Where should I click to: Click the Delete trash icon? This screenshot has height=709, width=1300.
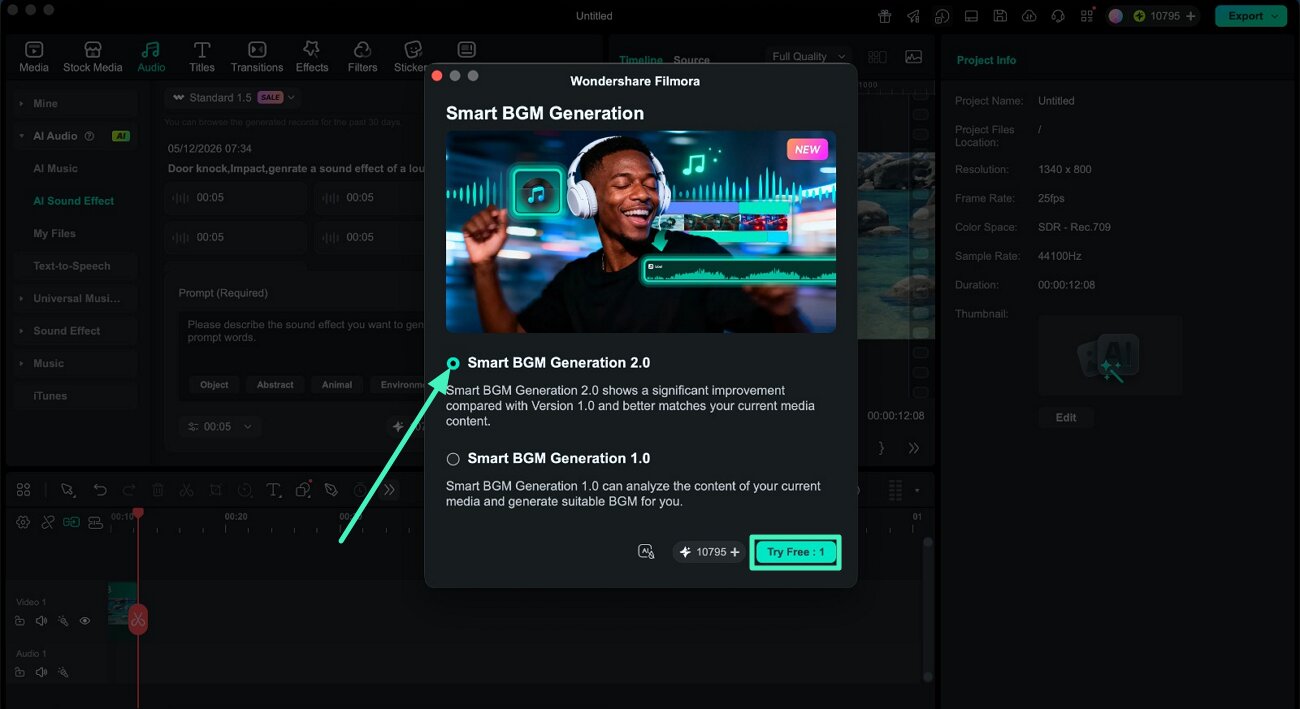pos(158,490)
